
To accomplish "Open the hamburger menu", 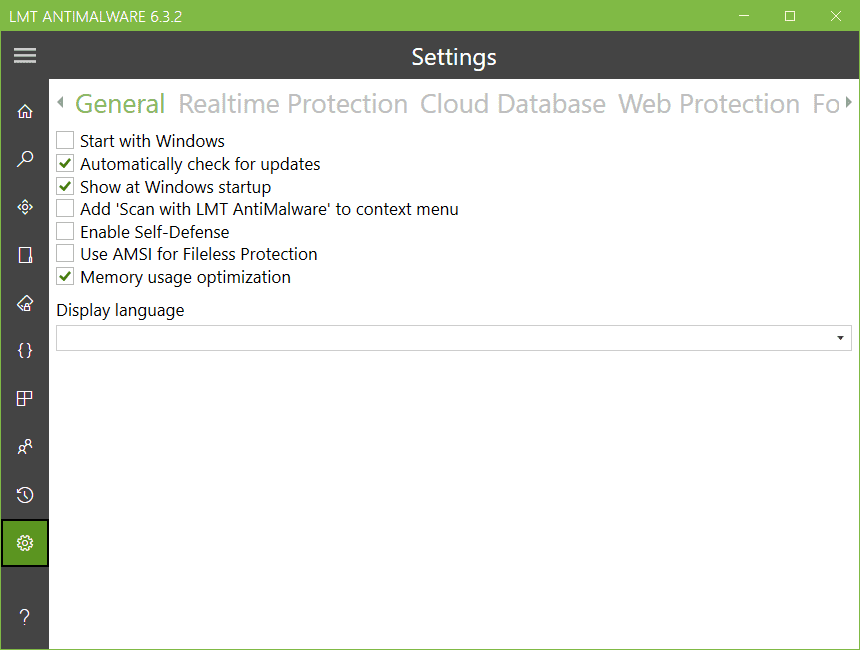I will click(x=25, y=56).
